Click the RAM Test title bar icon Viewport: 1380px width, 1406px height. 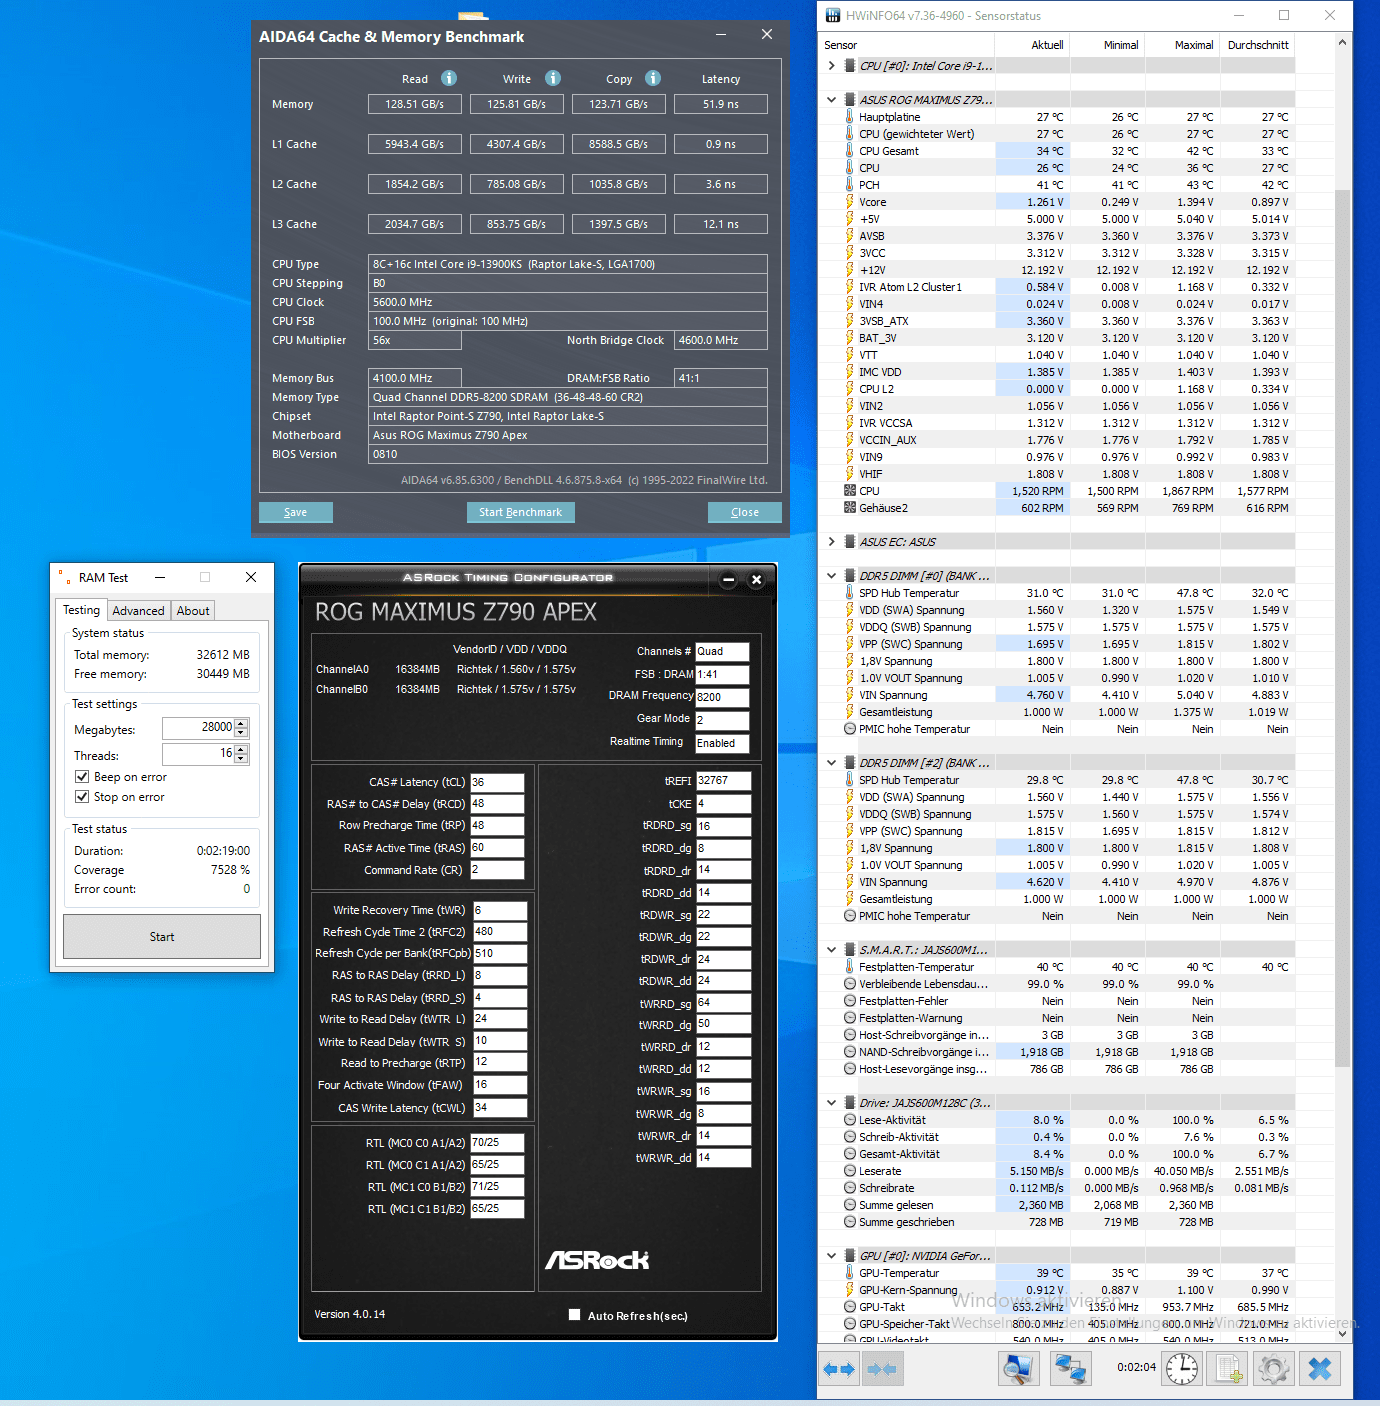[x=65, y=577]
